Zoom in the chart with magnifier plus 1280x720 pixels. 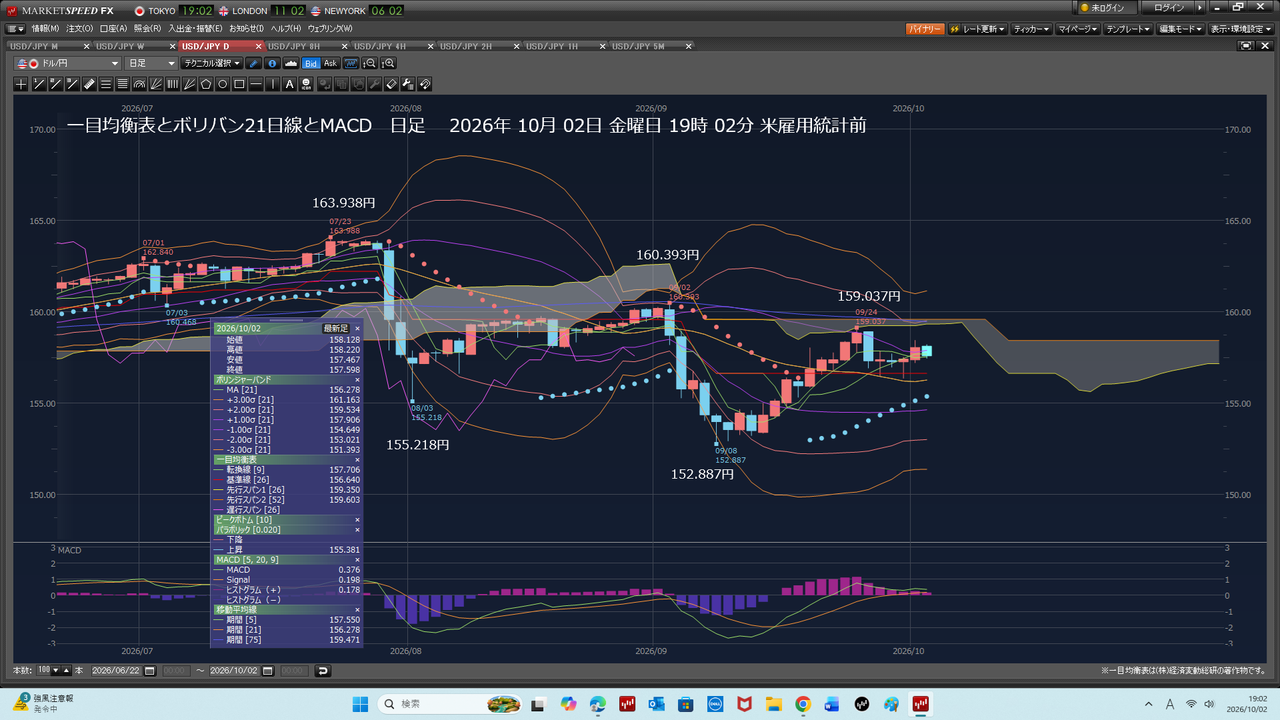tap(388, 63)
